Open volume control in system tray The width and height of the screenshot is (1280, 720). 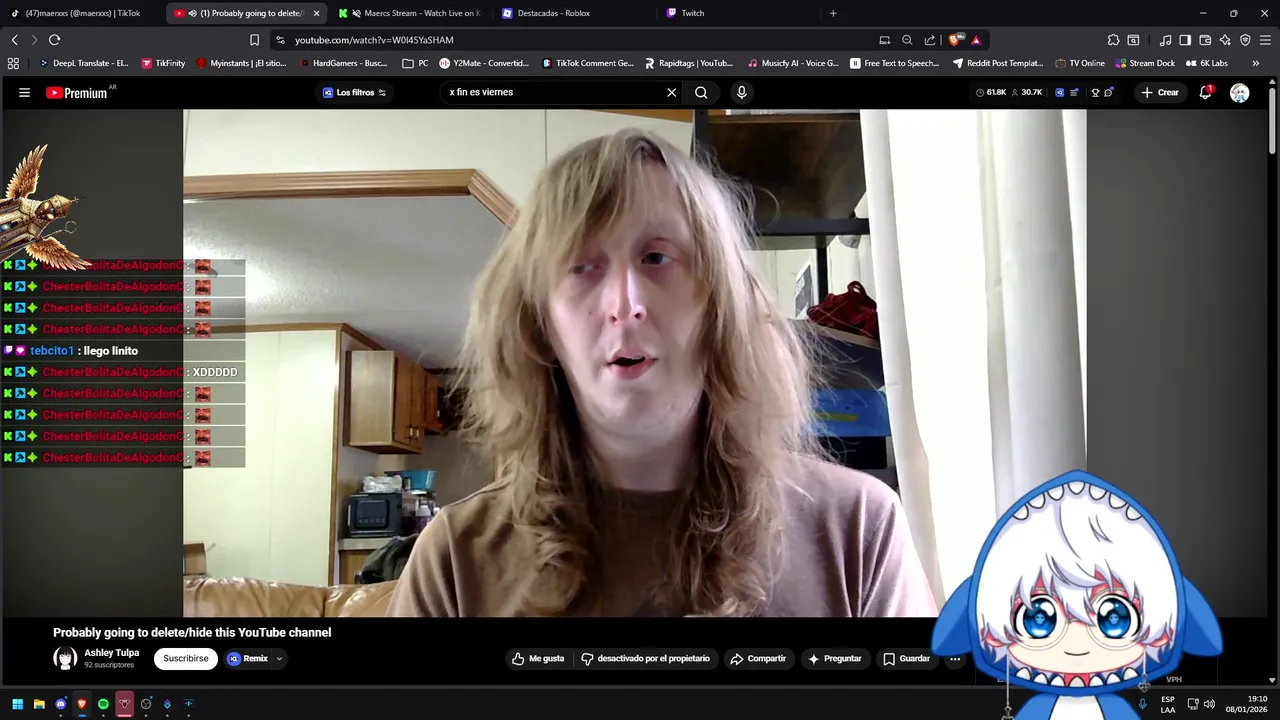point(1209,704)
